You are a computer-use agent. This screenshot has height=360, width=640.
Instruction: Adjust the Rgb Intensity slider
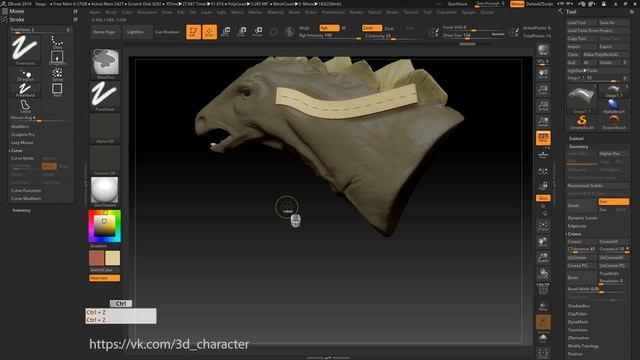330,36
